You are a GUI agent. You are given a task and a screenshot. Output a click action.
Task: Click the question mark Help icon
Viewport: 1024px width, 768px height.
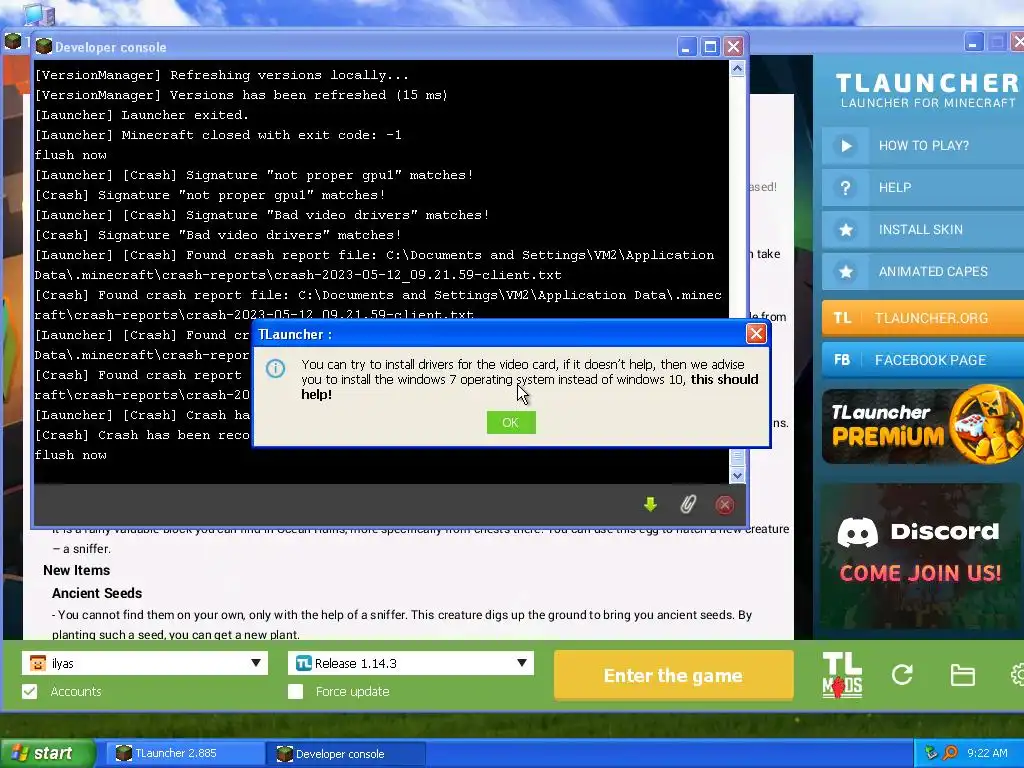click(846, 187)
